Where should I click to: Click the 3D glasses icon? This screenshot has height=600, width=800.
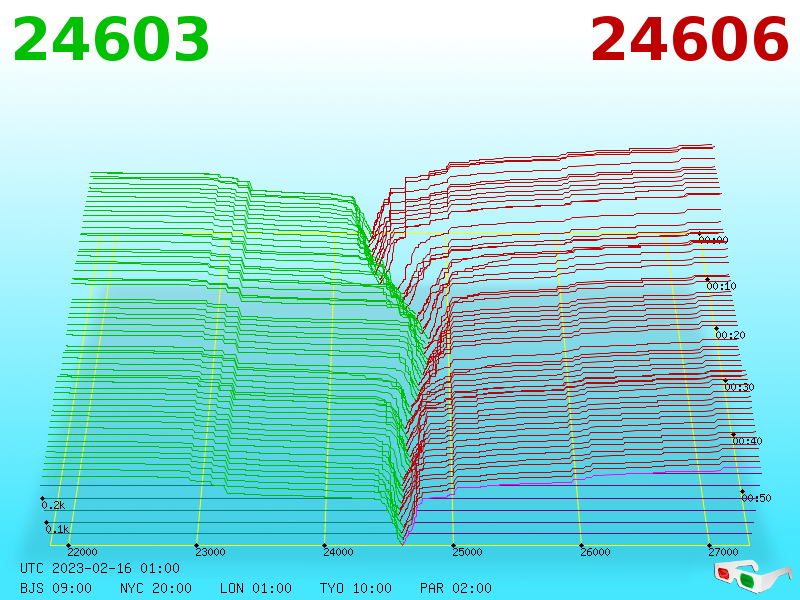(x=752, y=576)
